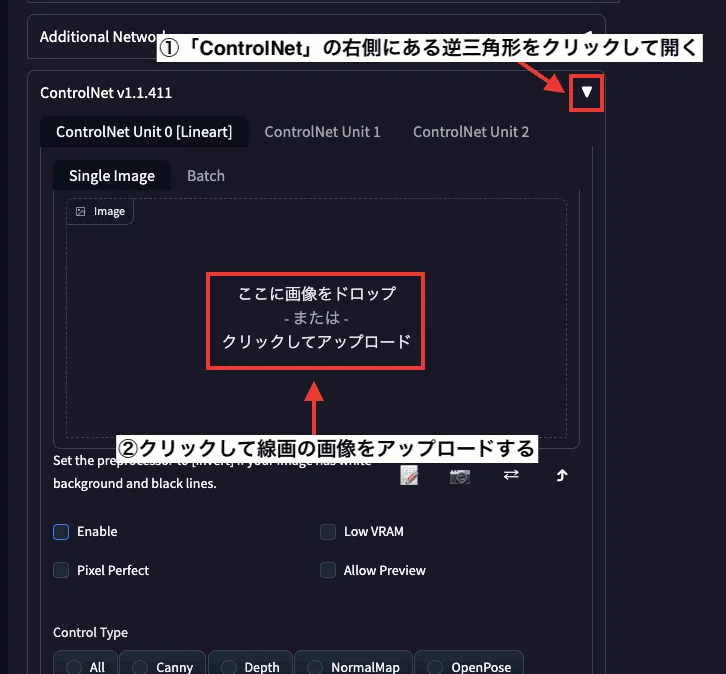Image resolution: width=726 pixels, height=674 pixels.
Task: Click the mirror webcam swap arrows icon
Action: (x=511, y=475)
